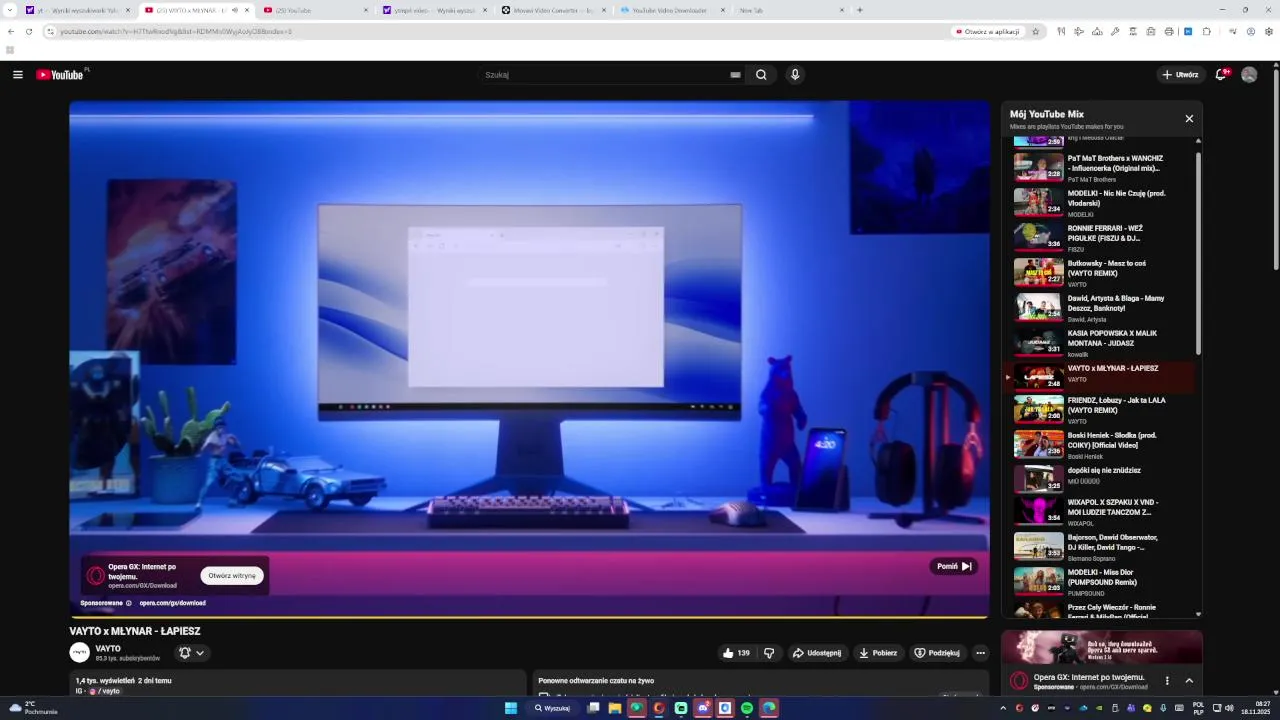Viewport: 1280px width, 720px height.
Task: Close the Mój YouTube Mix playlist panel
Action: [x=1189, y=119]
